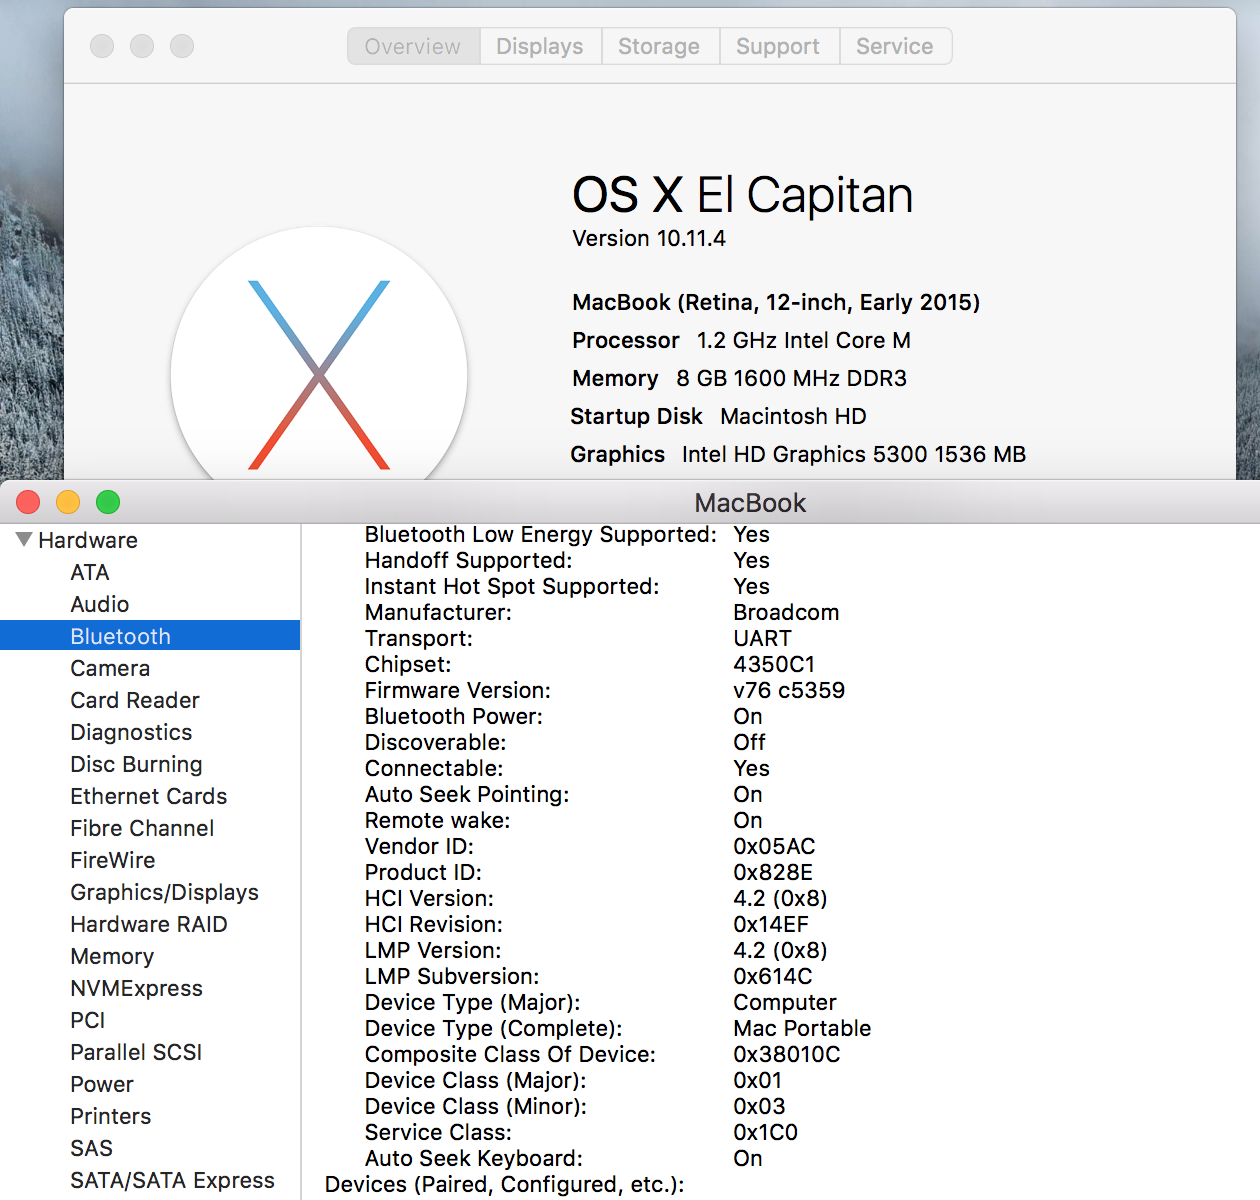Select ATA in the hardware list
The height and width of the screenshot is (1200, 1260).
tap(90, 572)
